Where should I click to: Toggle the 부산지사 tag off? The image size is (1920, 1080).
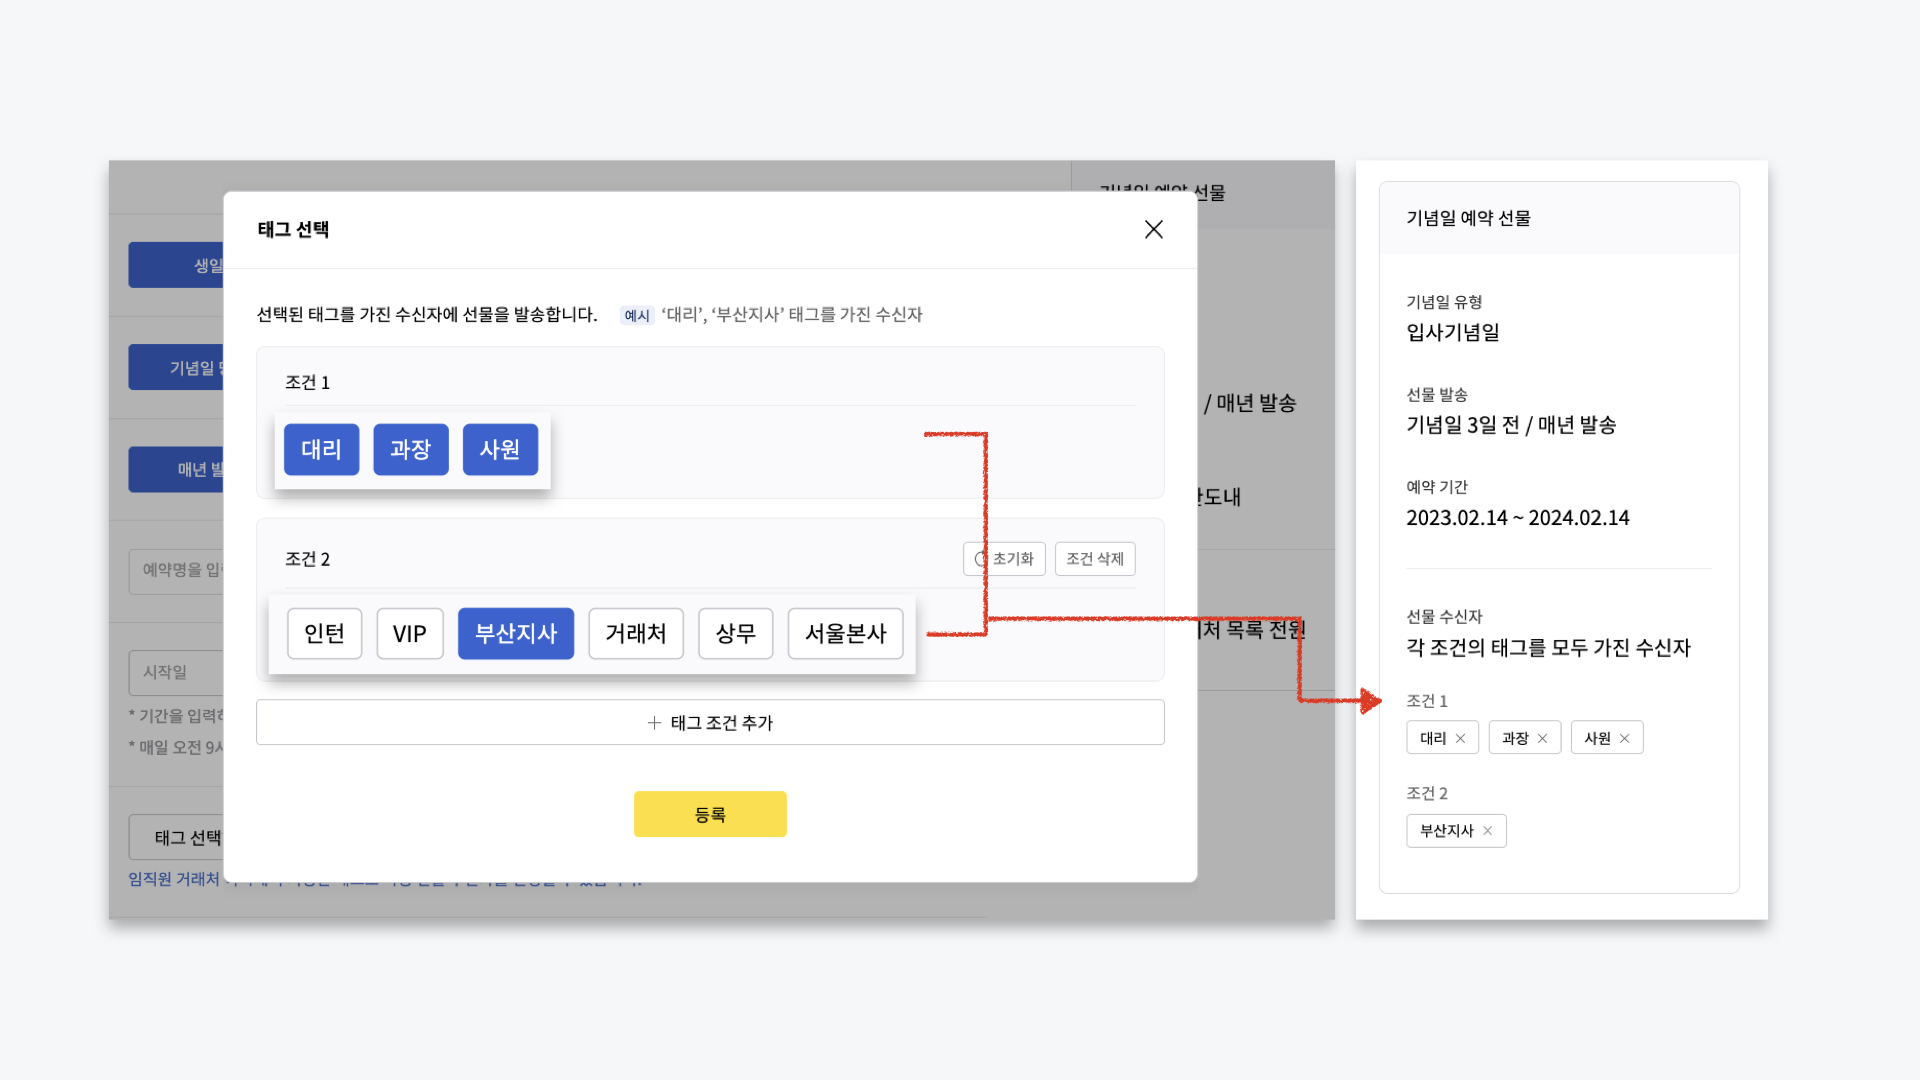point(515,633)
